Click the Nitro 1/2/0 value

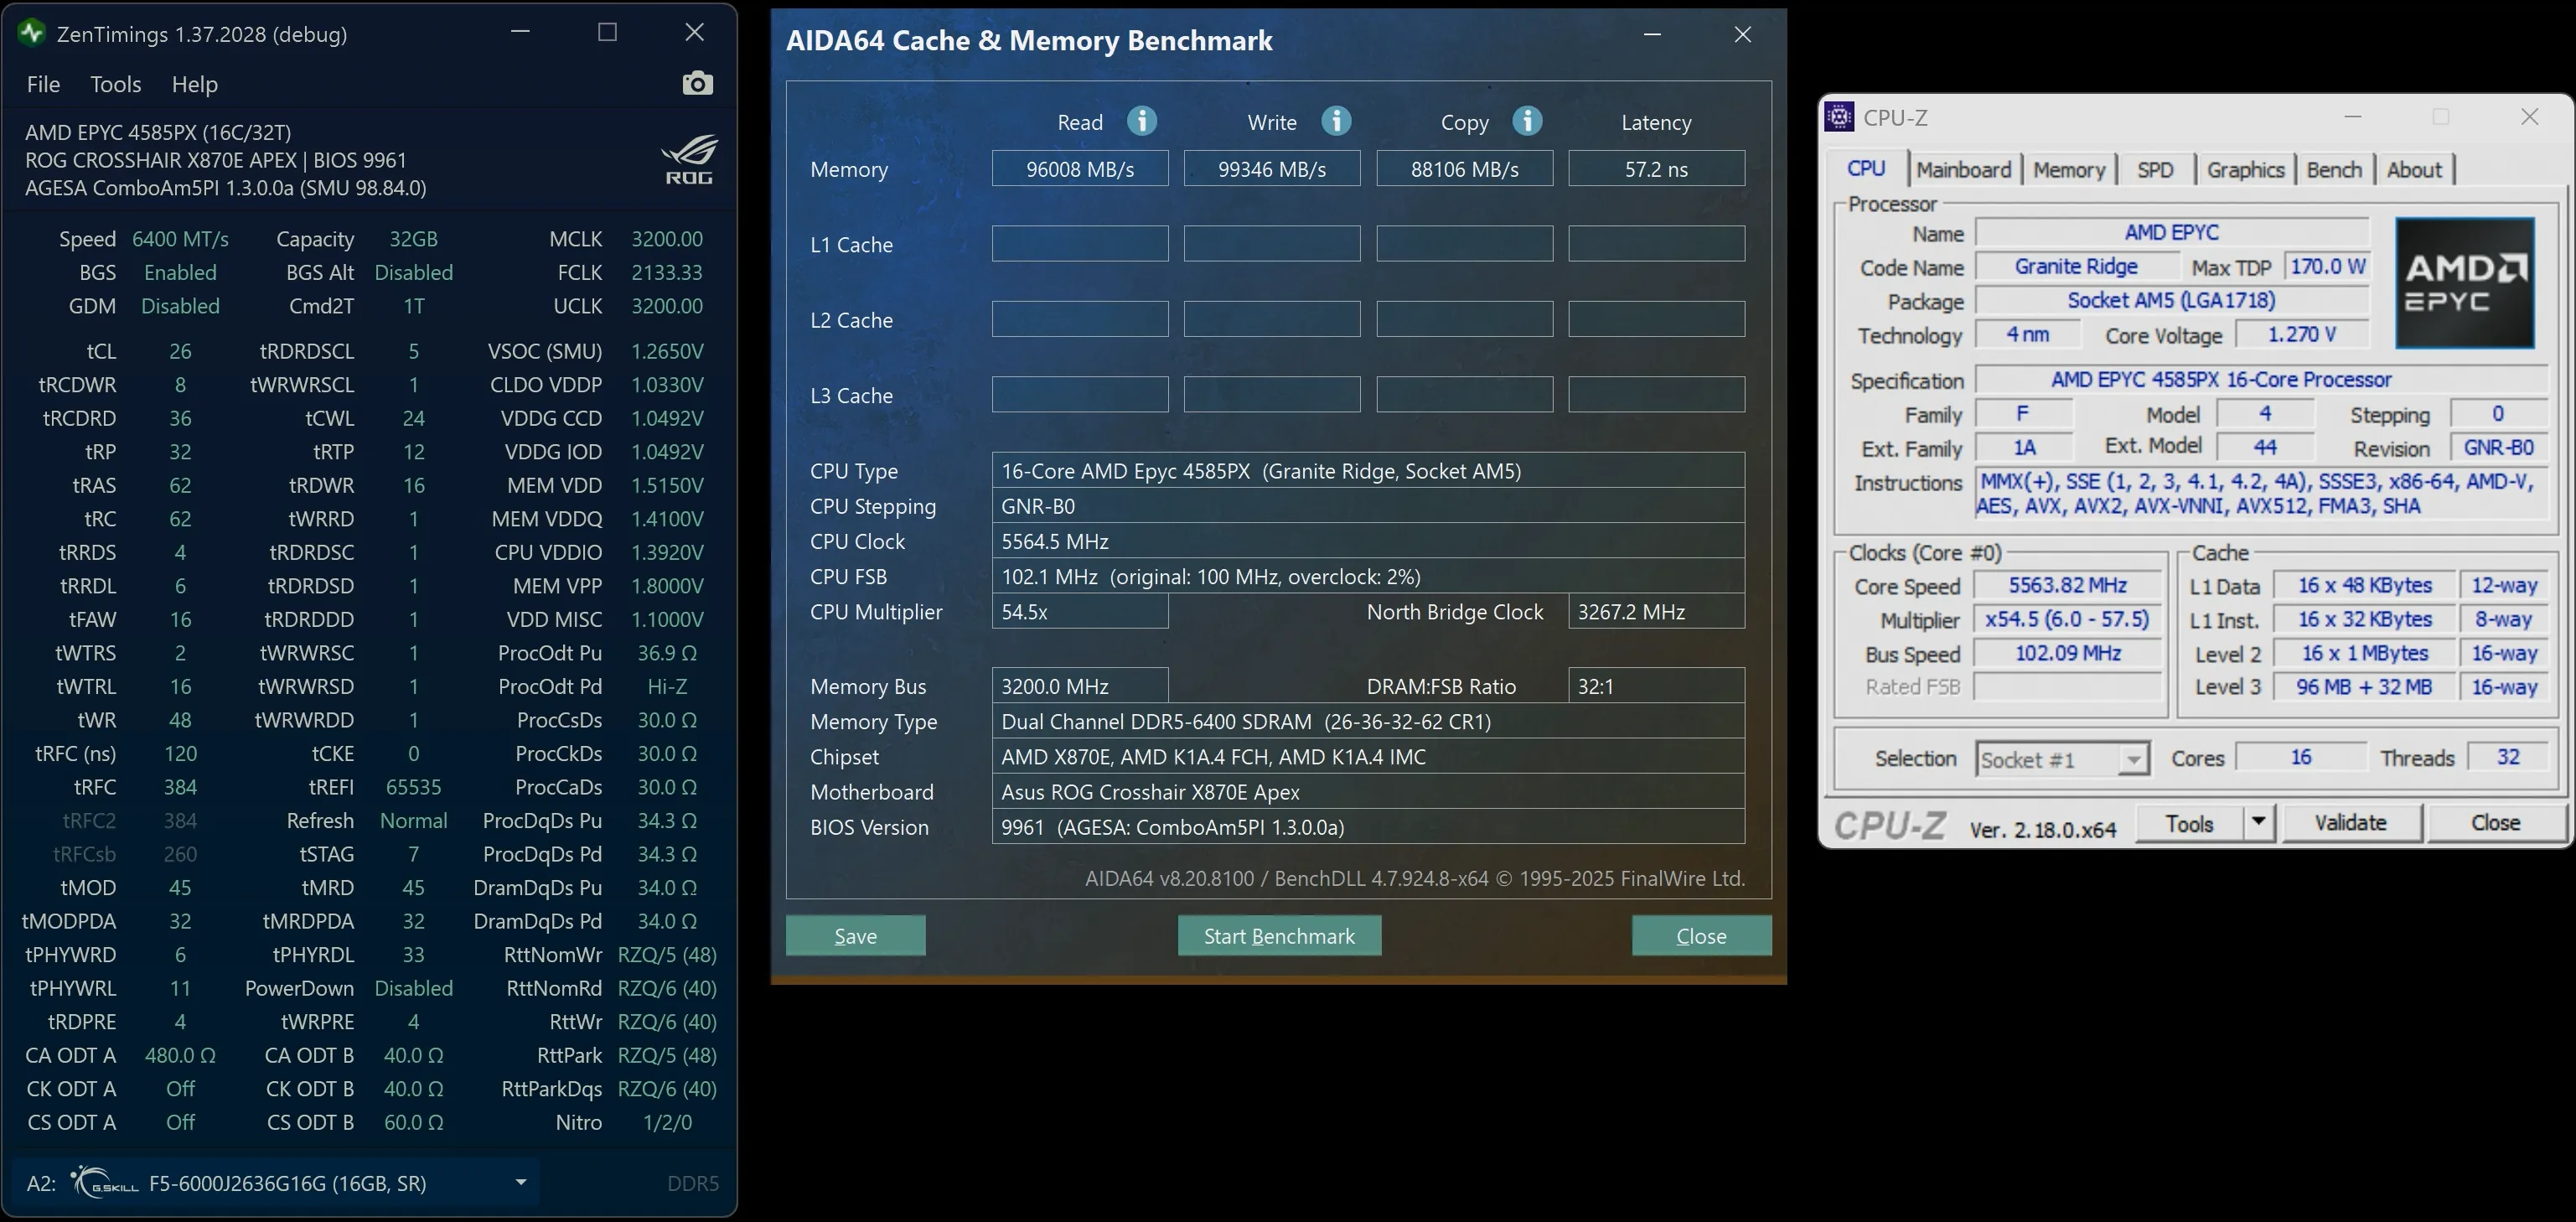pos(667,1122)
